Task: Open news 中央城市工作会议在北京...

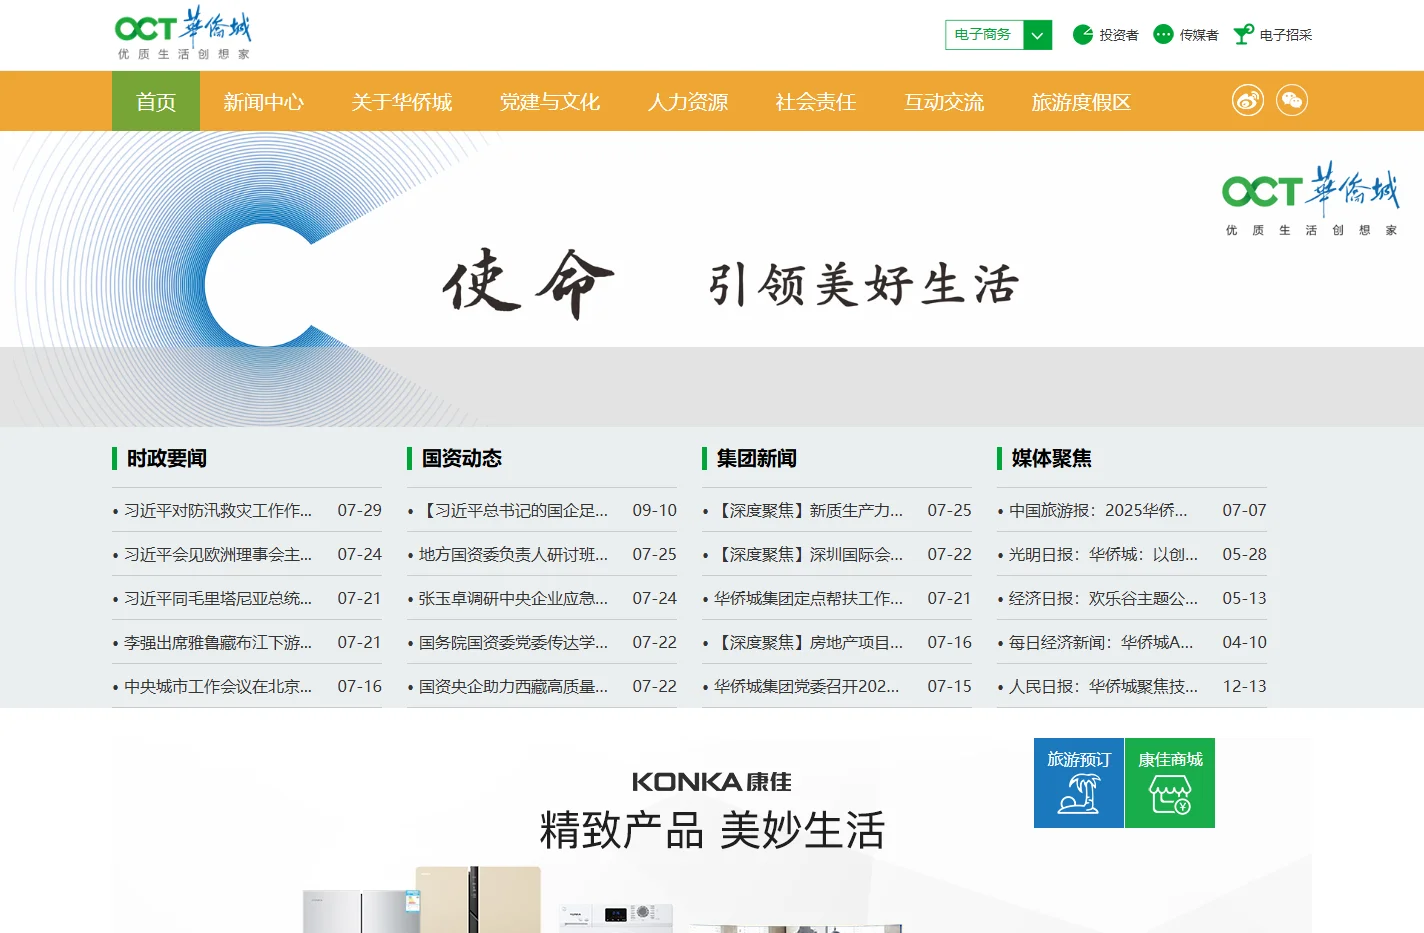Action: (218, 686)
